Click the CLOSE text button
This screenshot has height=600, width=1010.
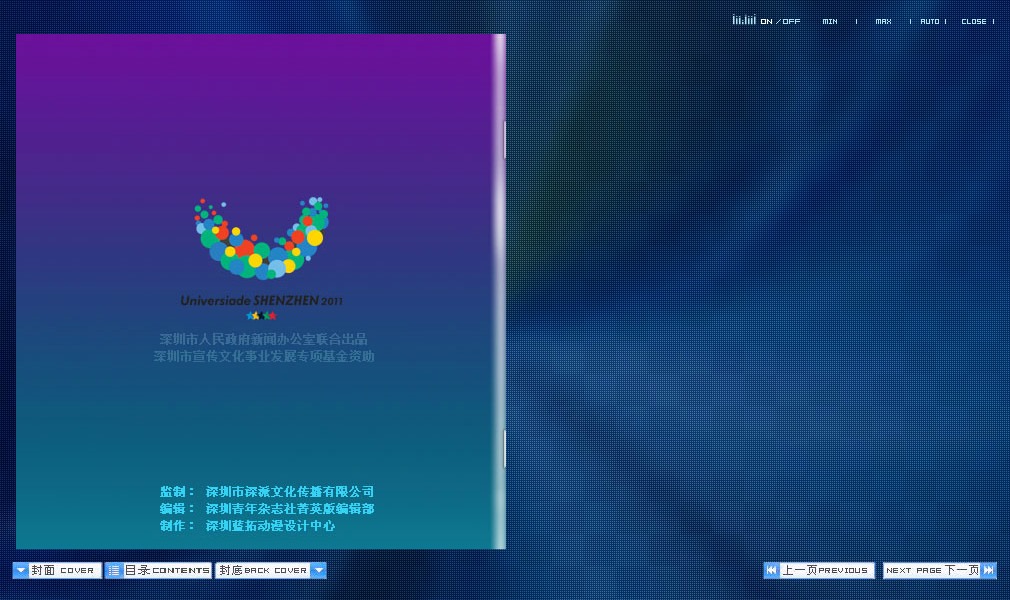pyautogui.click(x=974, y=21)
